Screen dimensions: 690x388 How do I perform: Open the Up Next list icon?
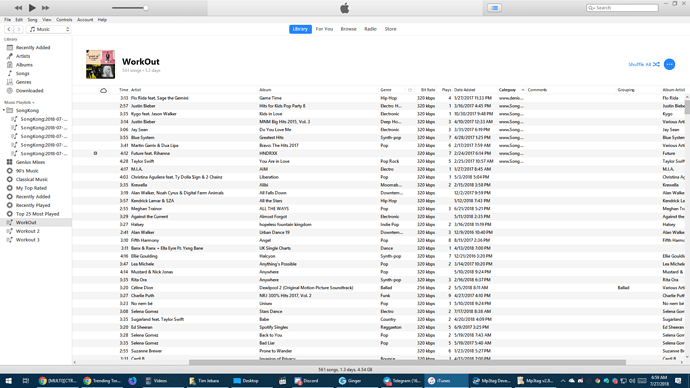pos(495,8)
